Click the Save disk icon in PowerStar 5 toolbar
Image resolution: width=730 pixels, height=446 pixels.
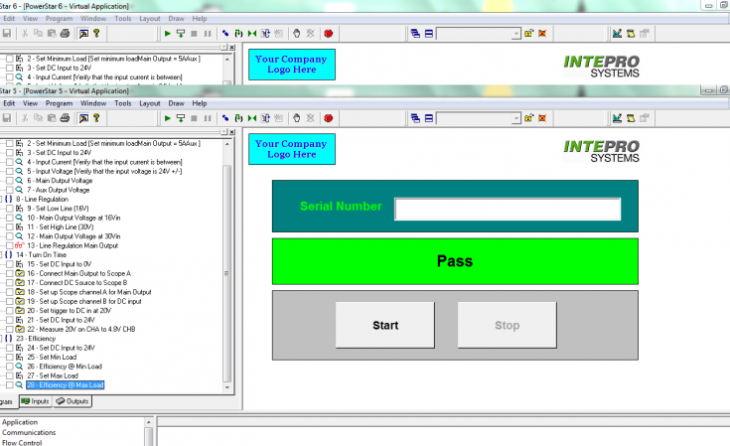point(7,118)
